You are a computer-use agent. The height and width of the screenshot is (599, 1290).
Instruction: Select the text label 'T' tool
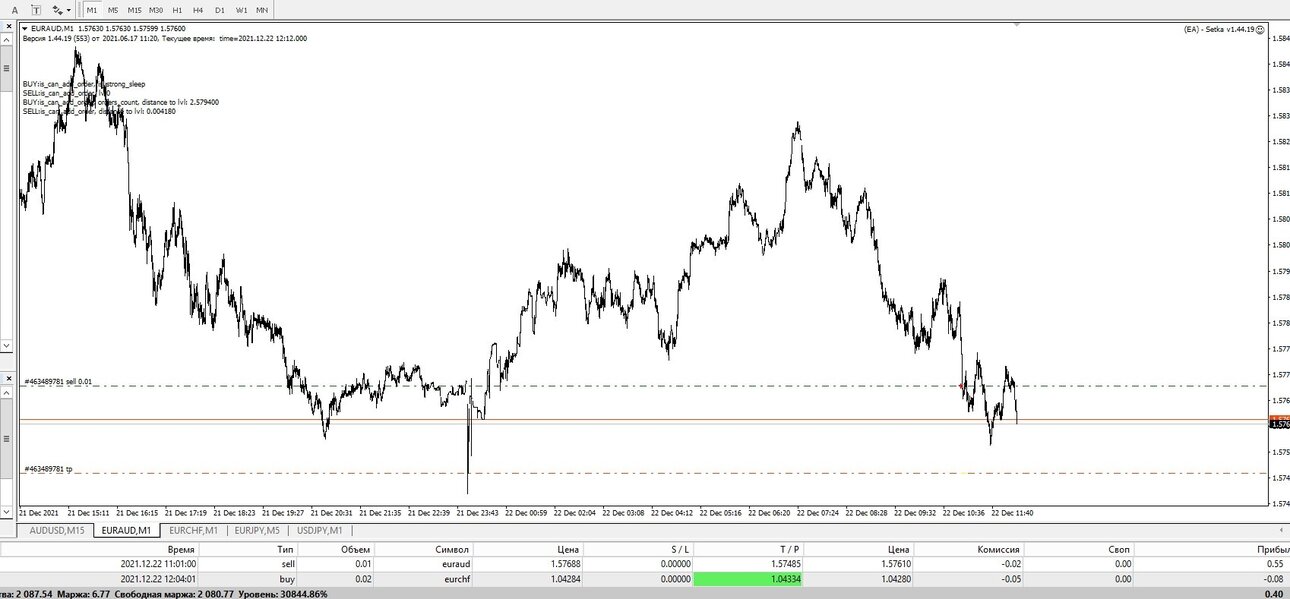coord(35,9)
